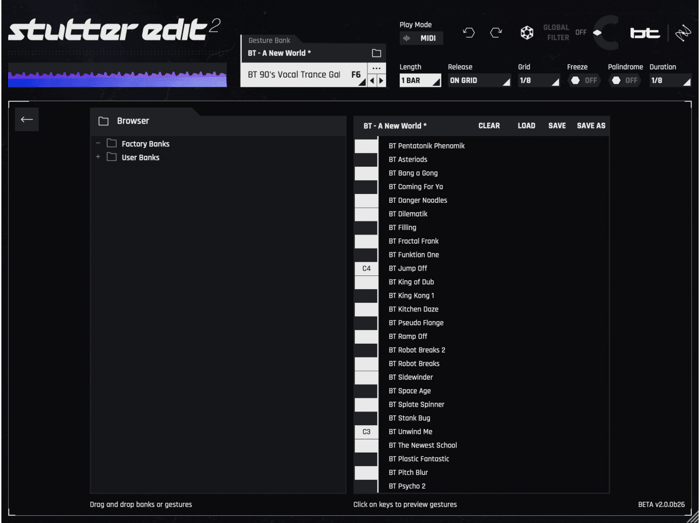The height and width of the screenshot is (523, 700).
Task: Click the SAVE AS button
Action: 591,126
